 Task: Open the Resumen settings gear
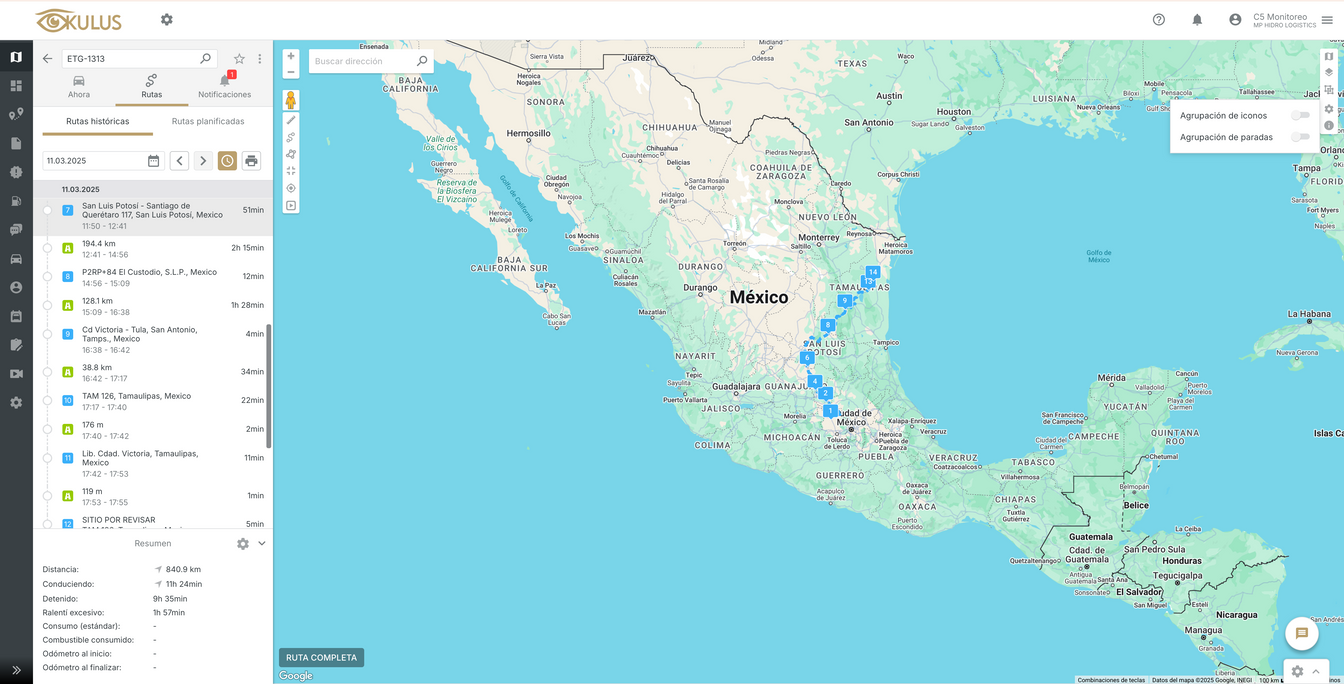point(243,544)
